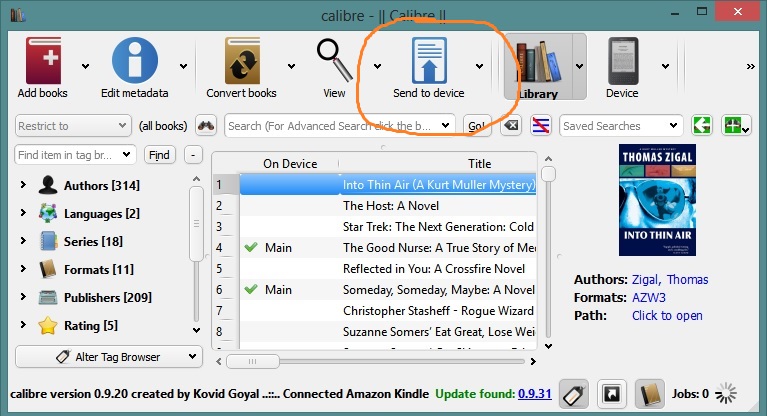
Task: Click the Publishers typewriter icon
Action: pyautogui.click(x=48, y=297)
